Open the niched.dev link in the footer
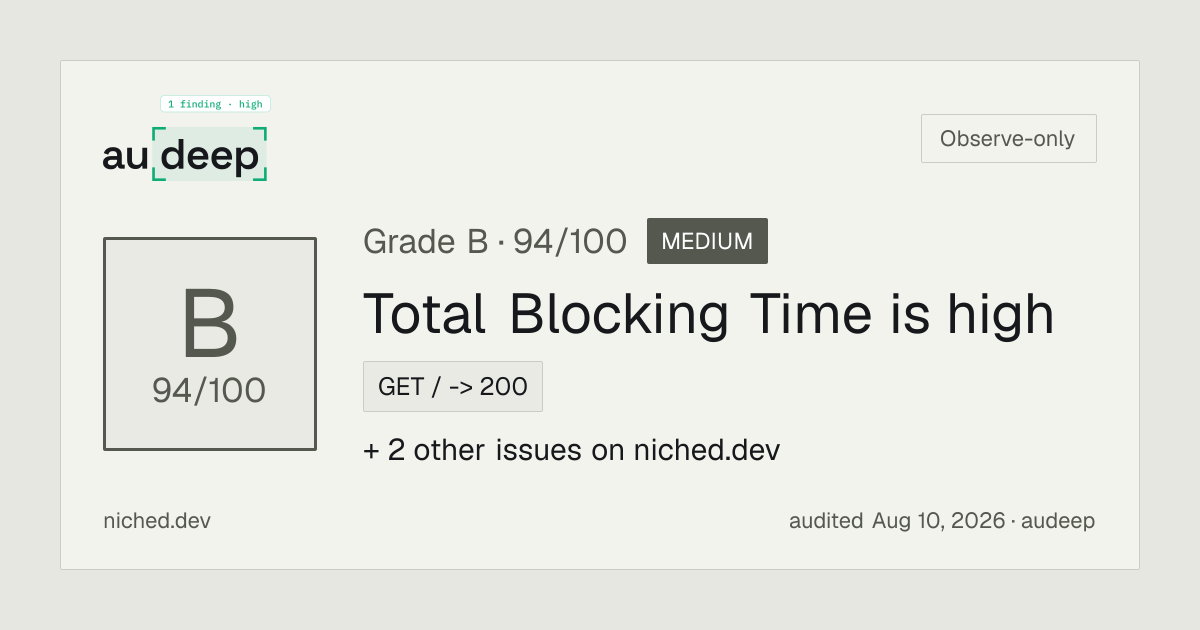This screenshot has width=1200, height=630. pyautogui.click(x=157, y=521)
